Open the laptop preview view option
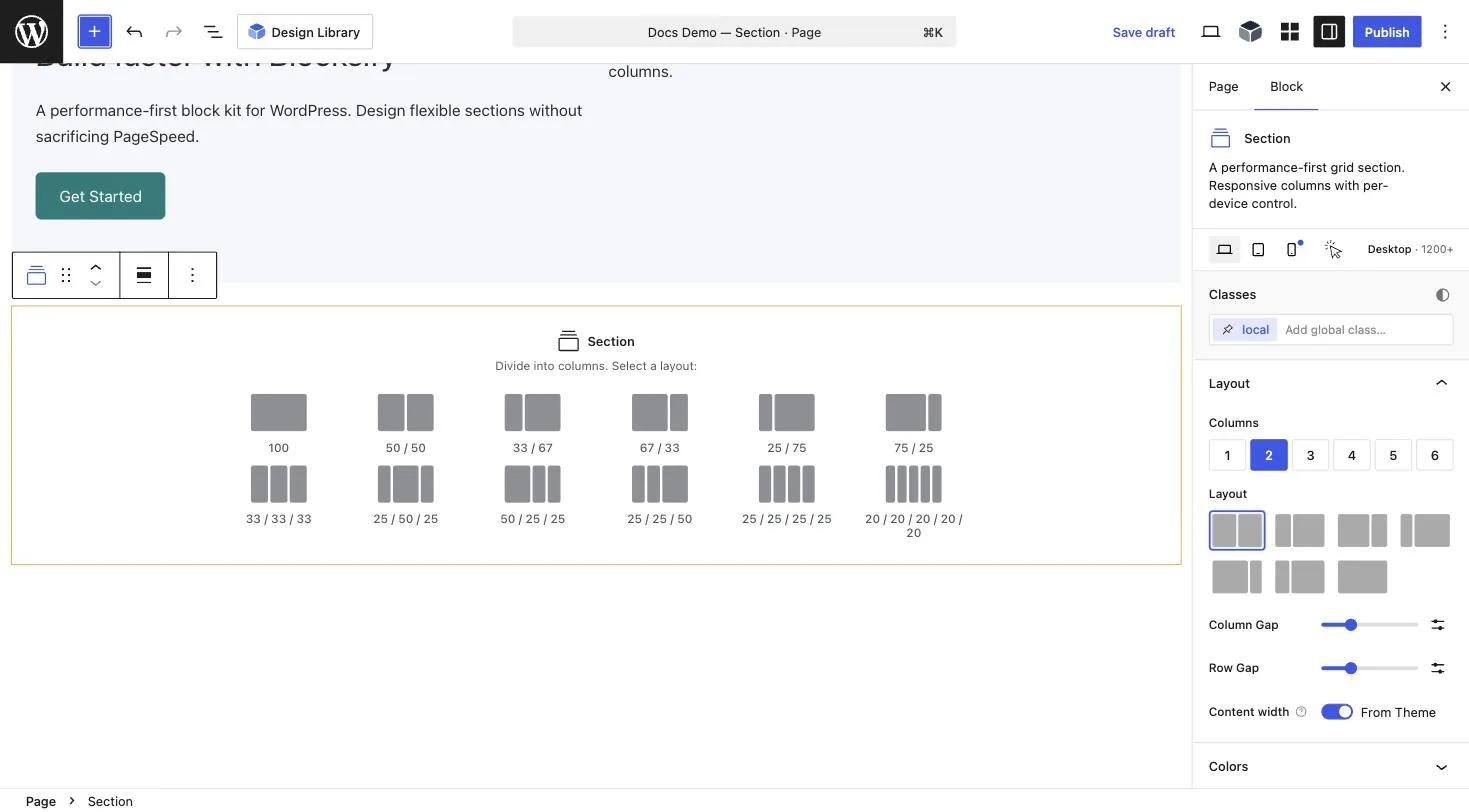The image size is (1469, 812). [1210, 32]
